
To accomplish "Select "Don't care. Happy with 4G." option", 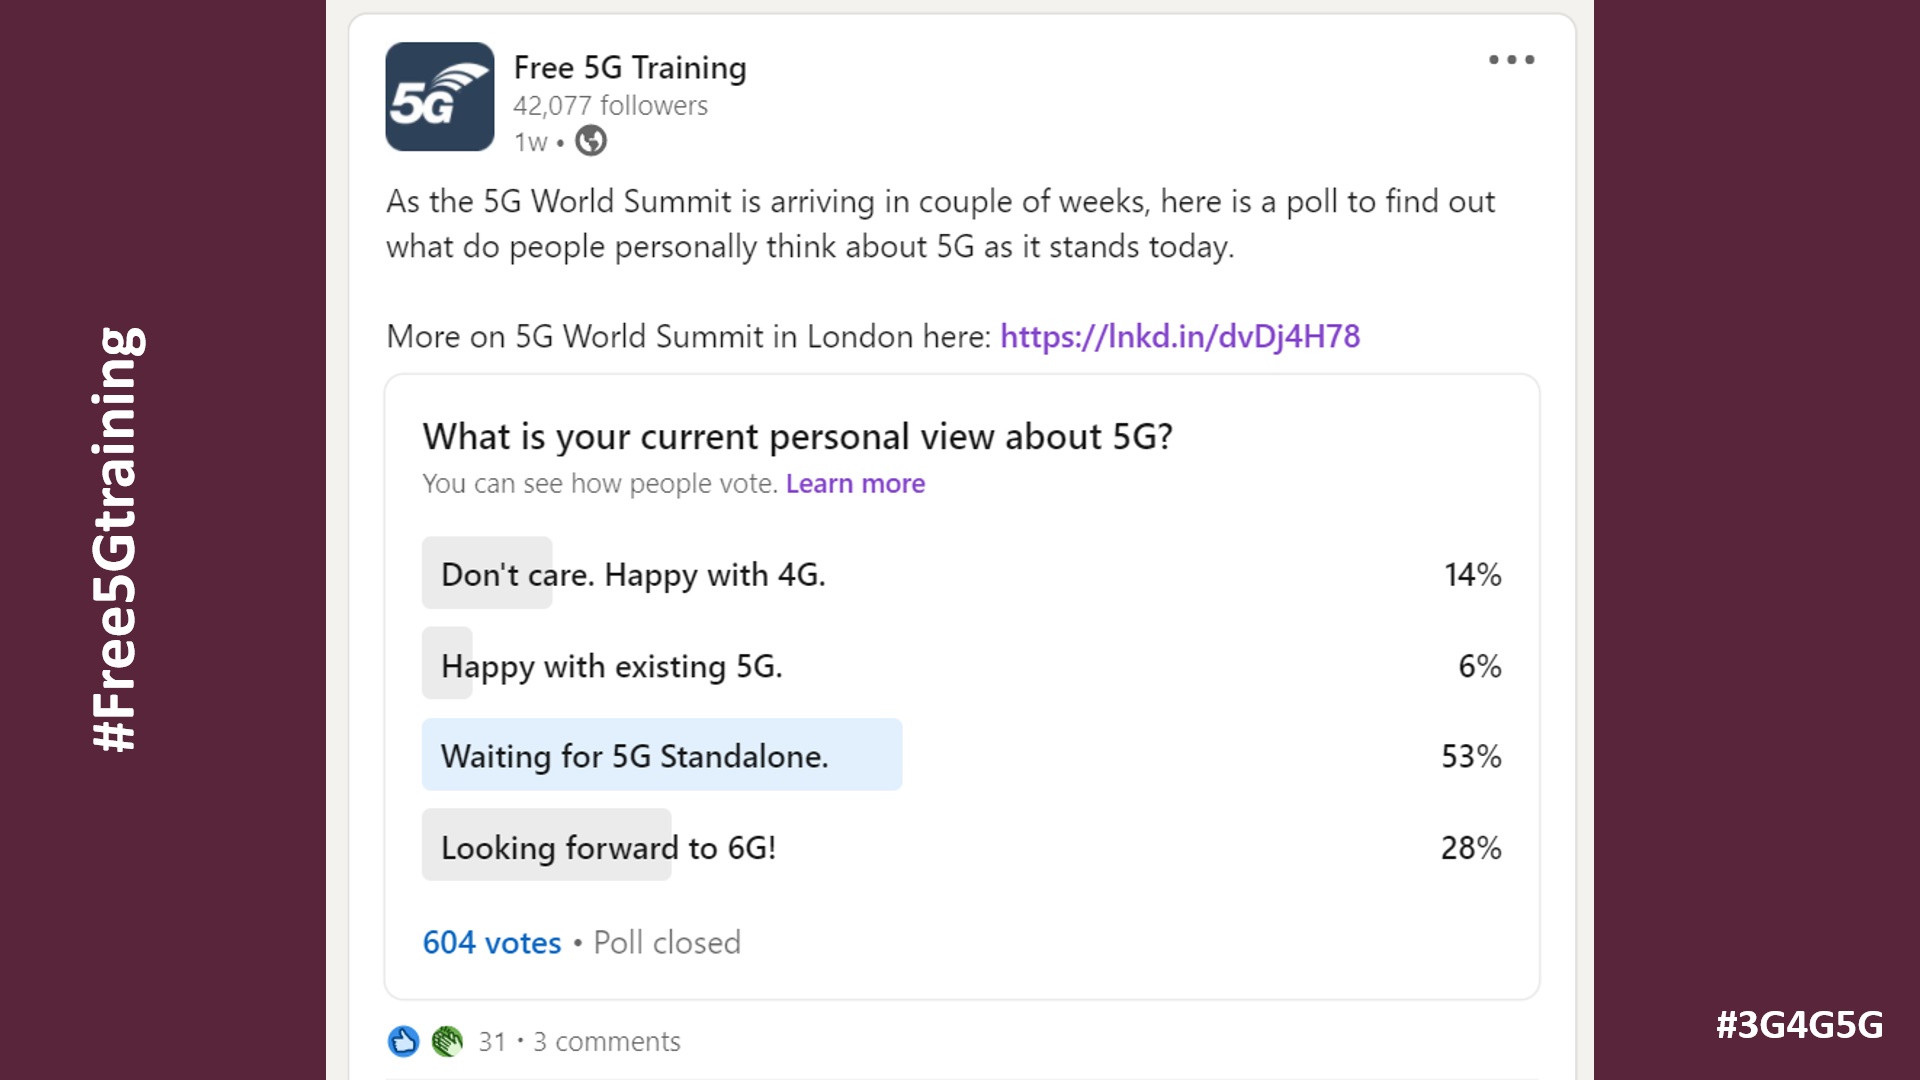I will (x=633, y=575).
